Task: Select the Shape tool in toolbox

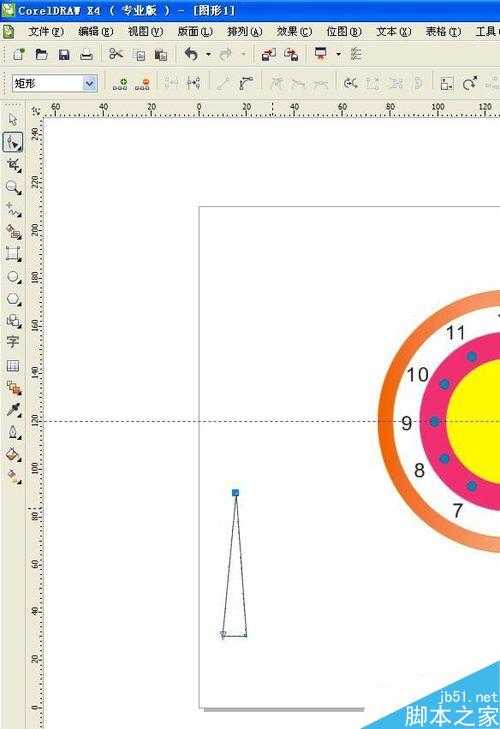Action: pyautogui.click(x=13, y=142)
